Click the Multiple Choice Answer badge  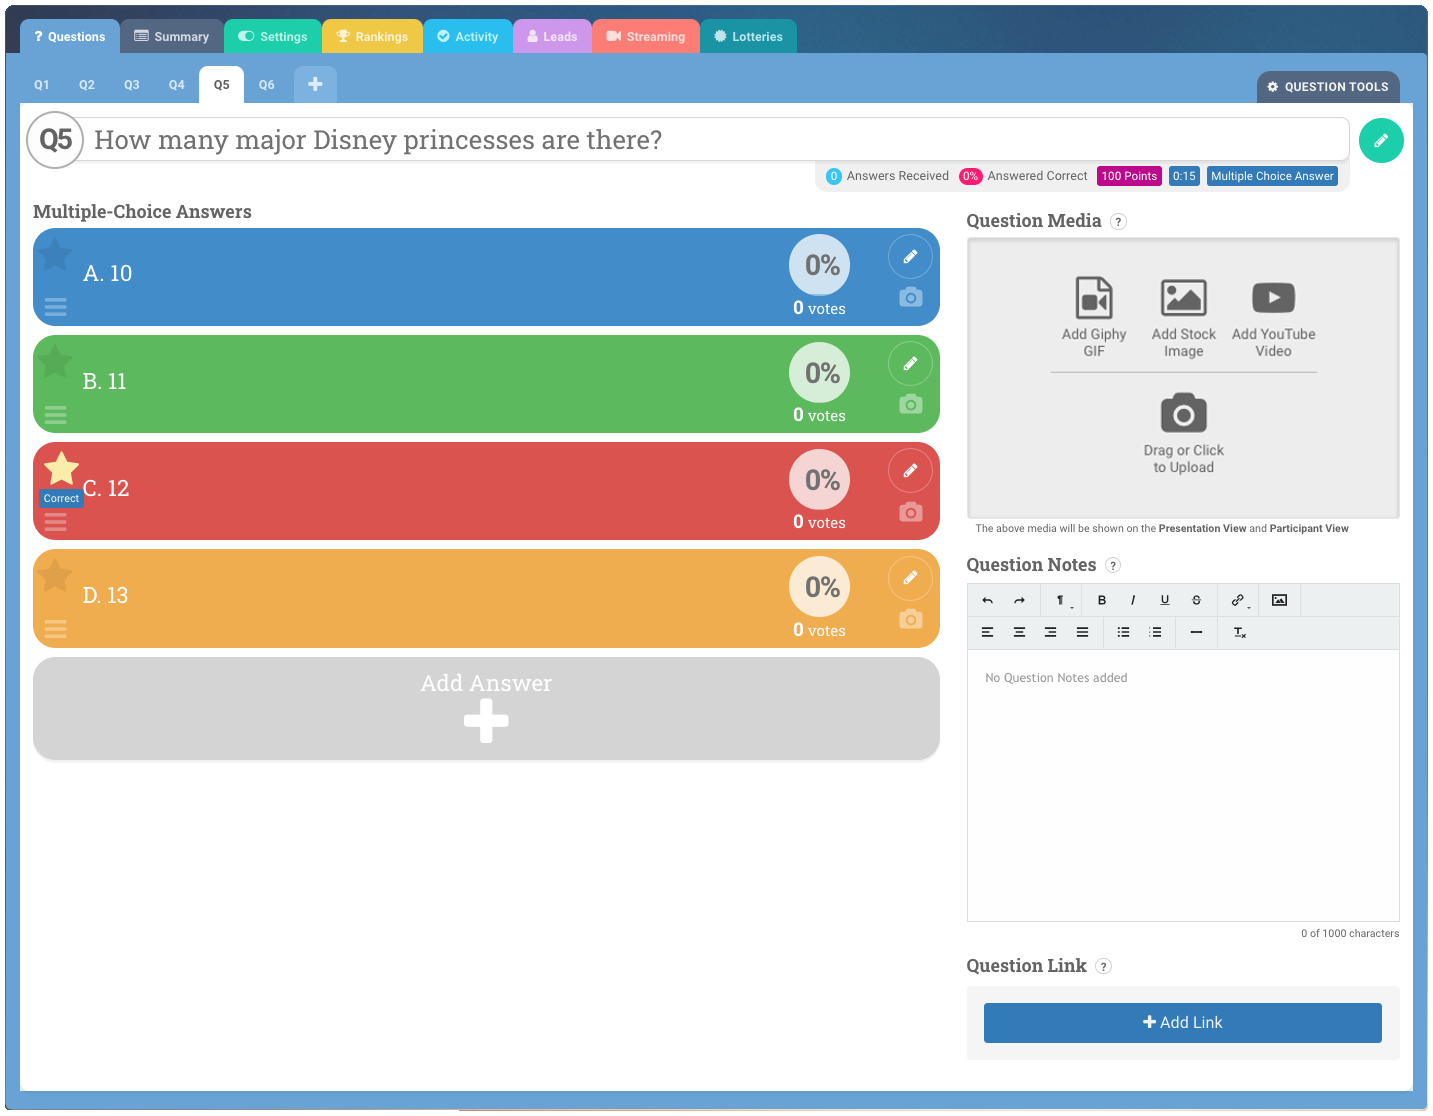click(1272, 176)
